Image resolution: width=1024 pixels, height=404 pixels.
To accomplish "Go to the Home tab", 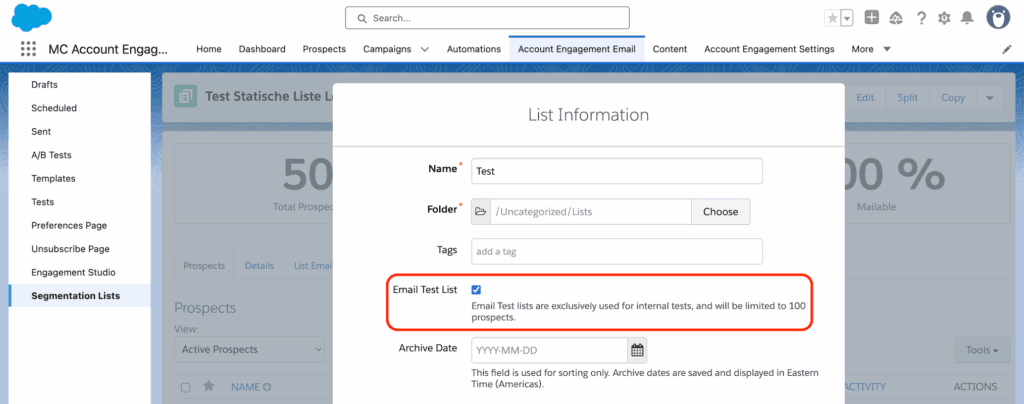I will click(209, 49).
